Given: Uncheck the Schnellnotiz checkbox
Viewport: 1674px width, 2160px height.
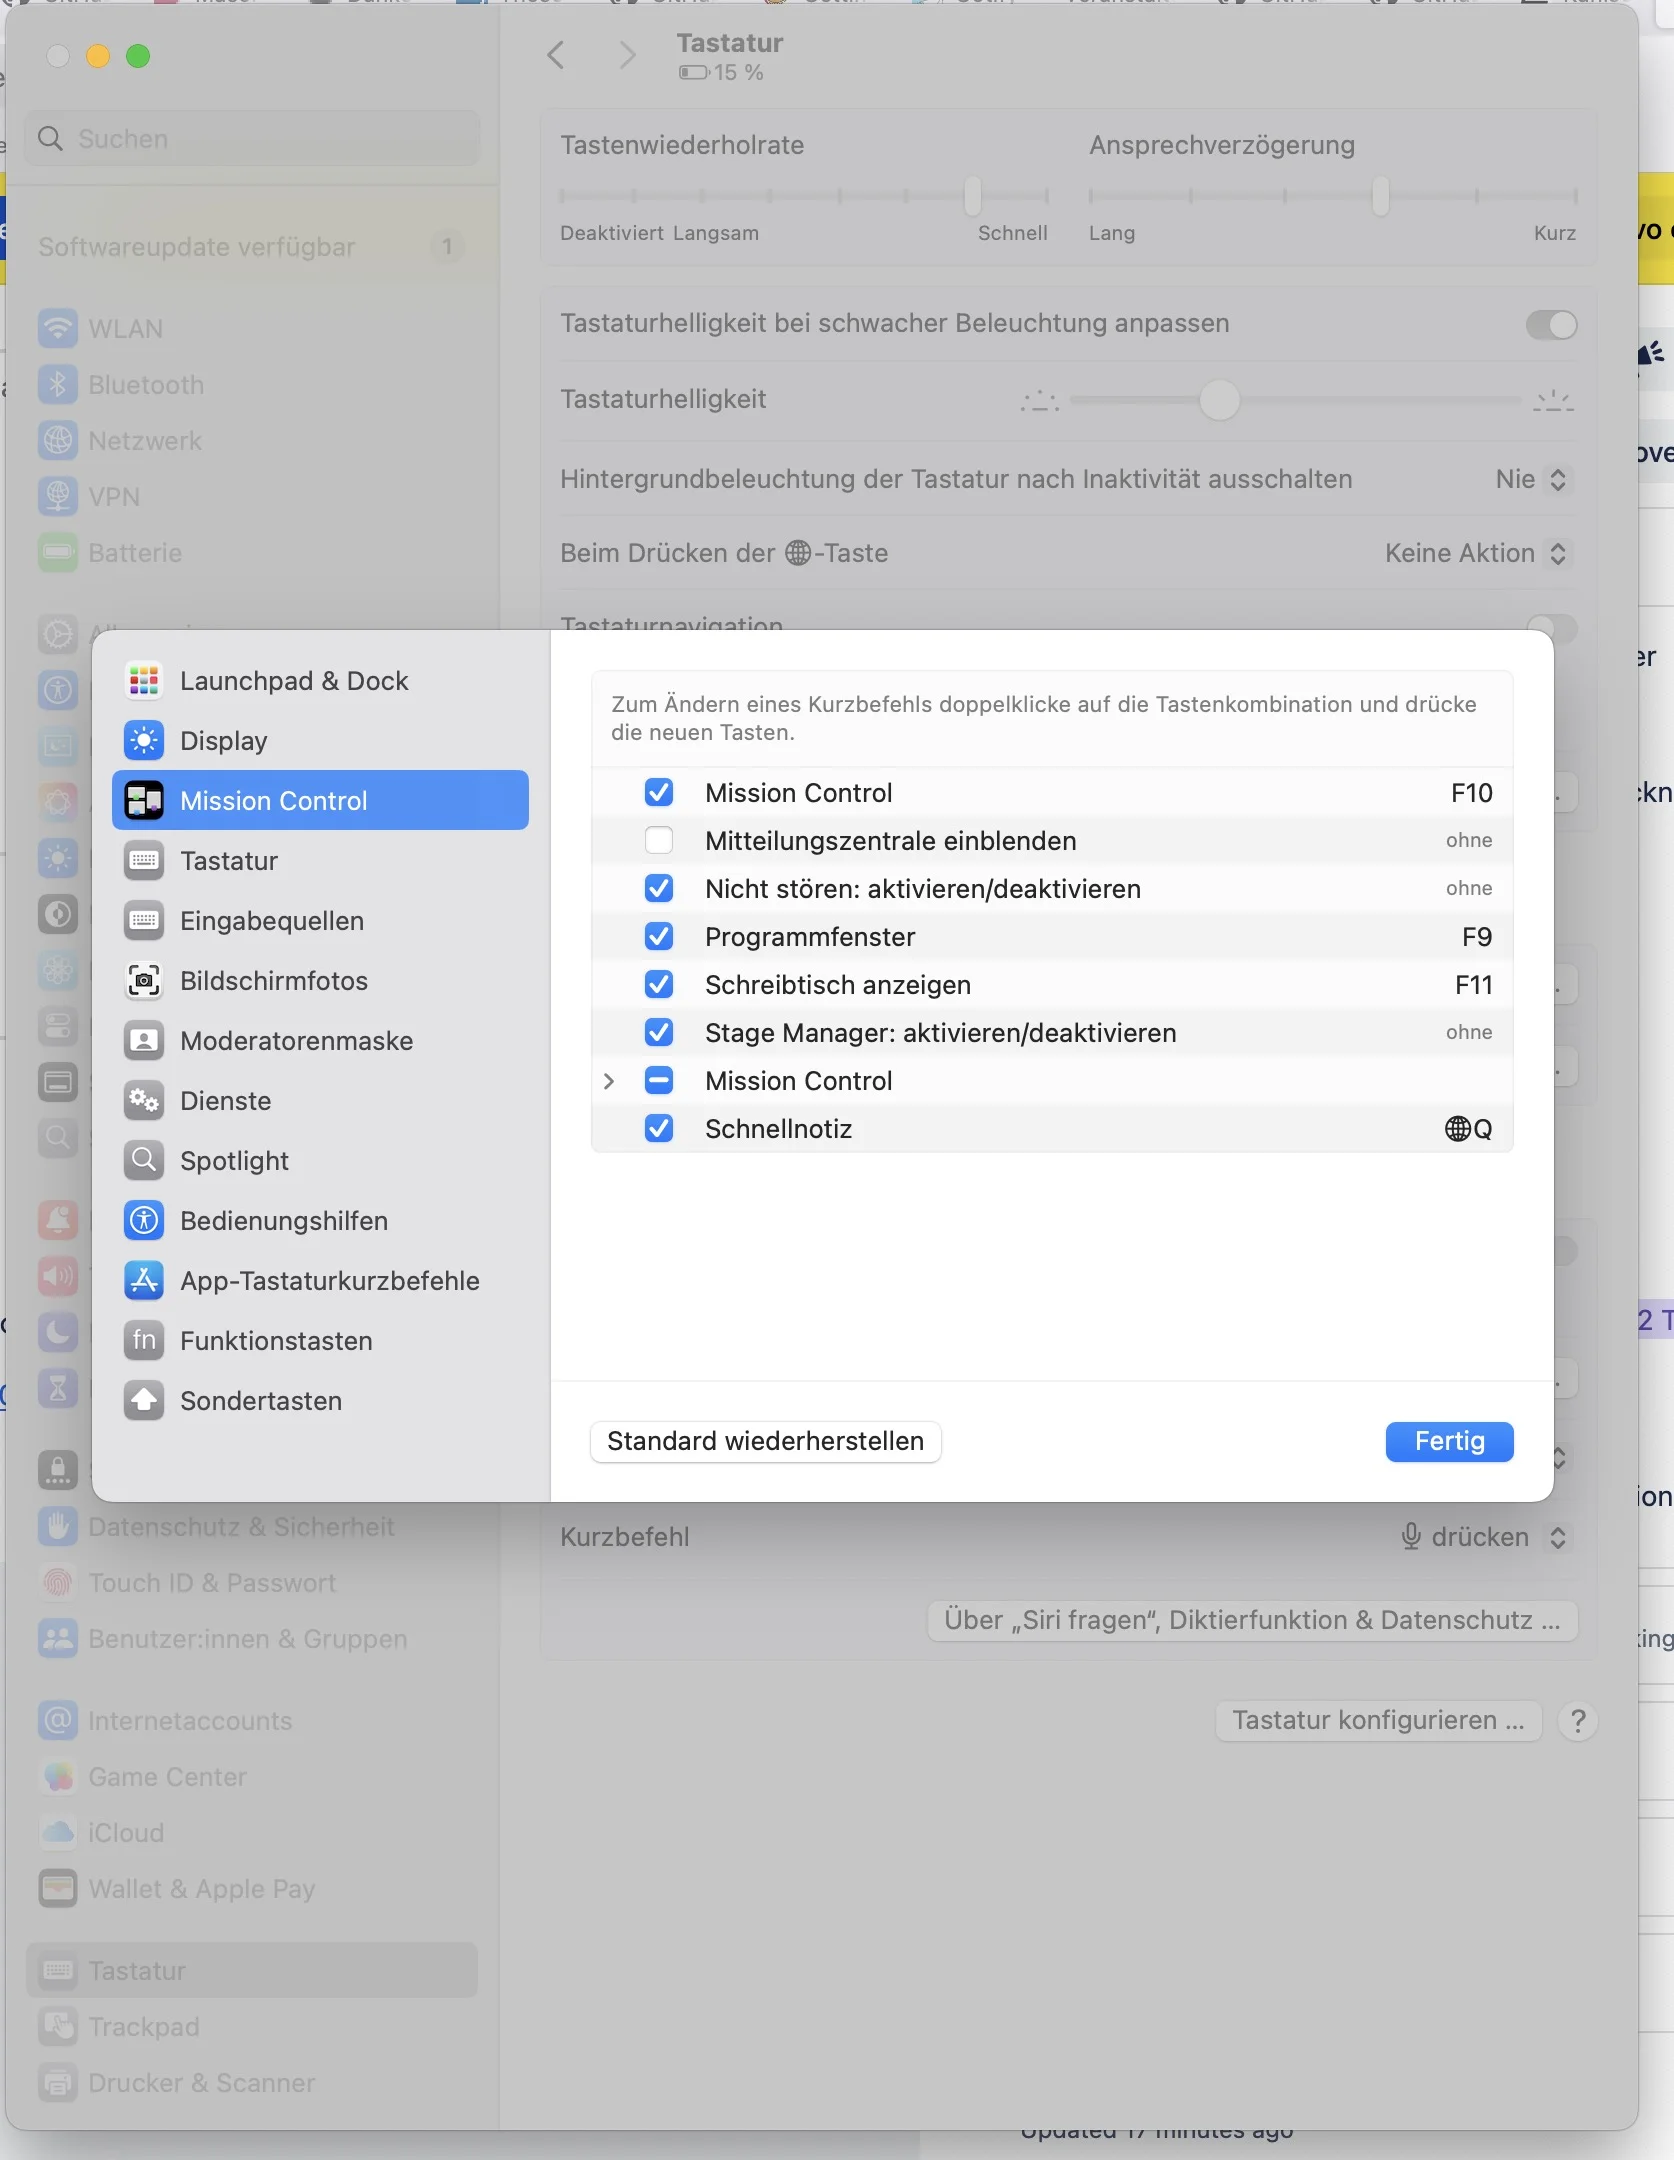Looking at the screenshot, I should [659, 1129].
